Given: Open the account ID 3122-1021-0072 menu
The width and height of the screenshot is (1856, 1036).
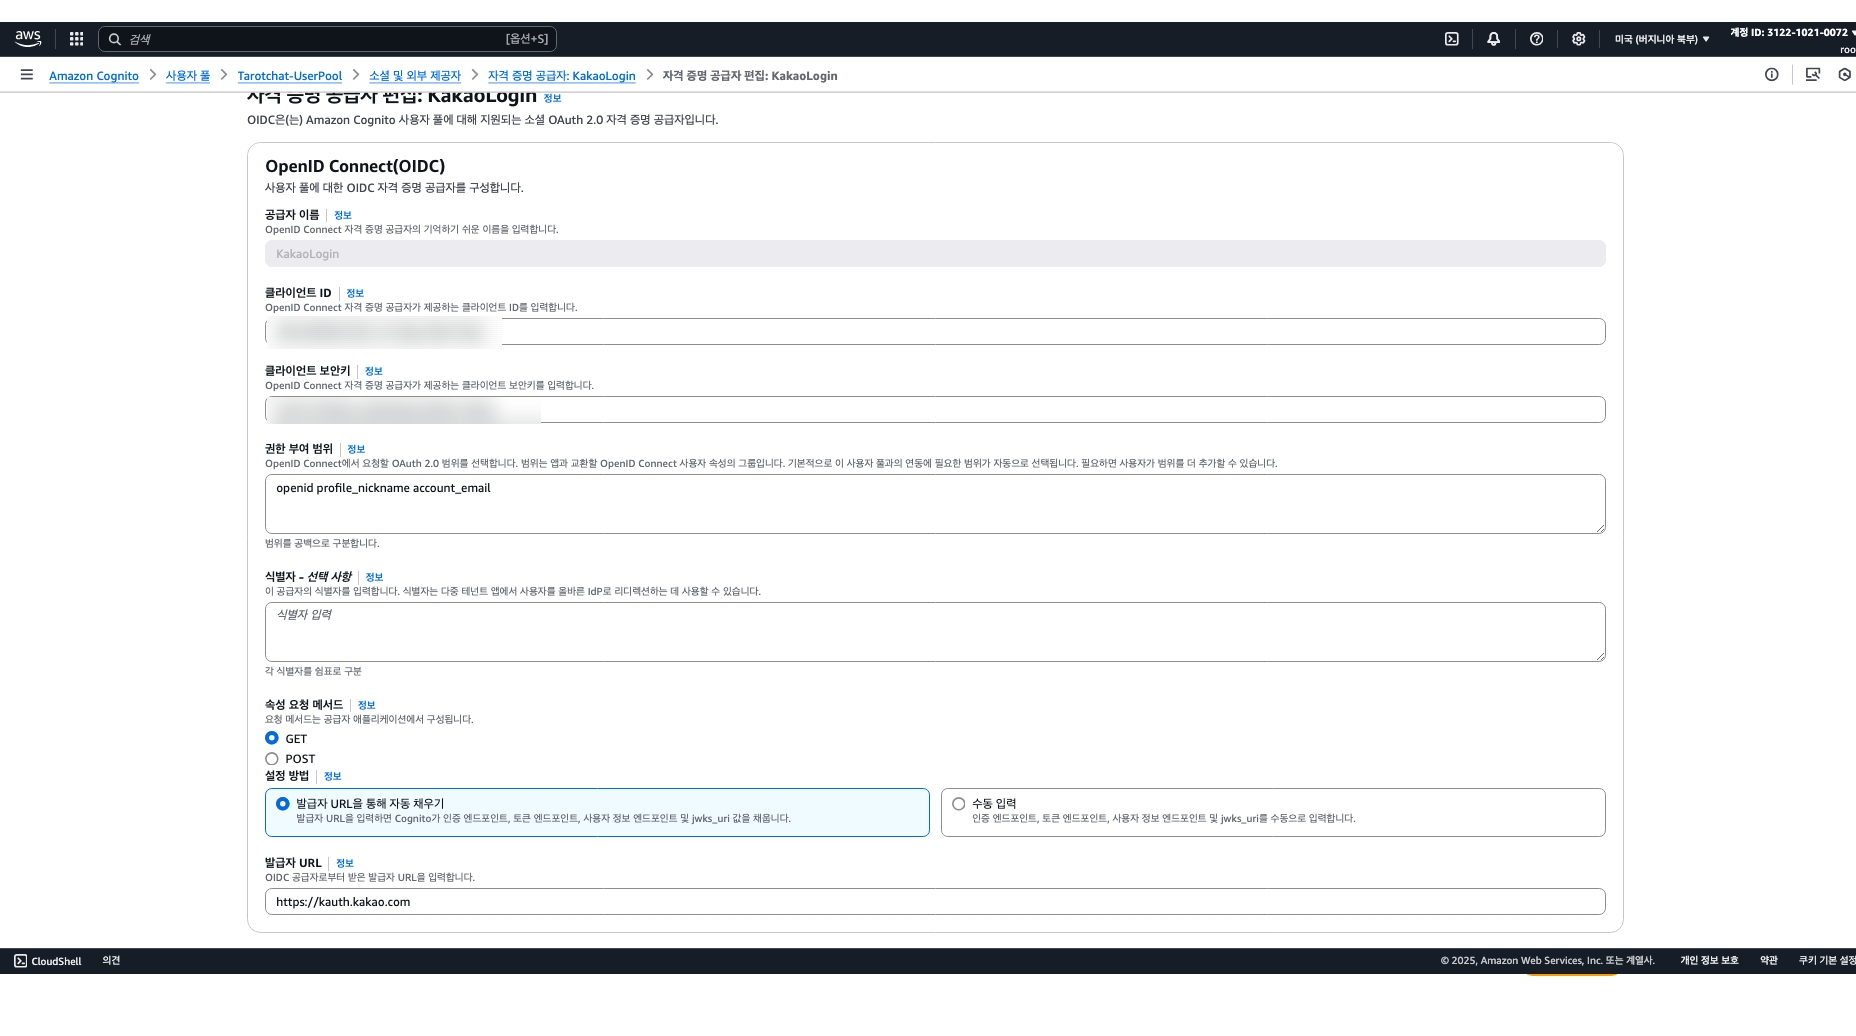Looking at the screenshot, I should point(1791,33).
